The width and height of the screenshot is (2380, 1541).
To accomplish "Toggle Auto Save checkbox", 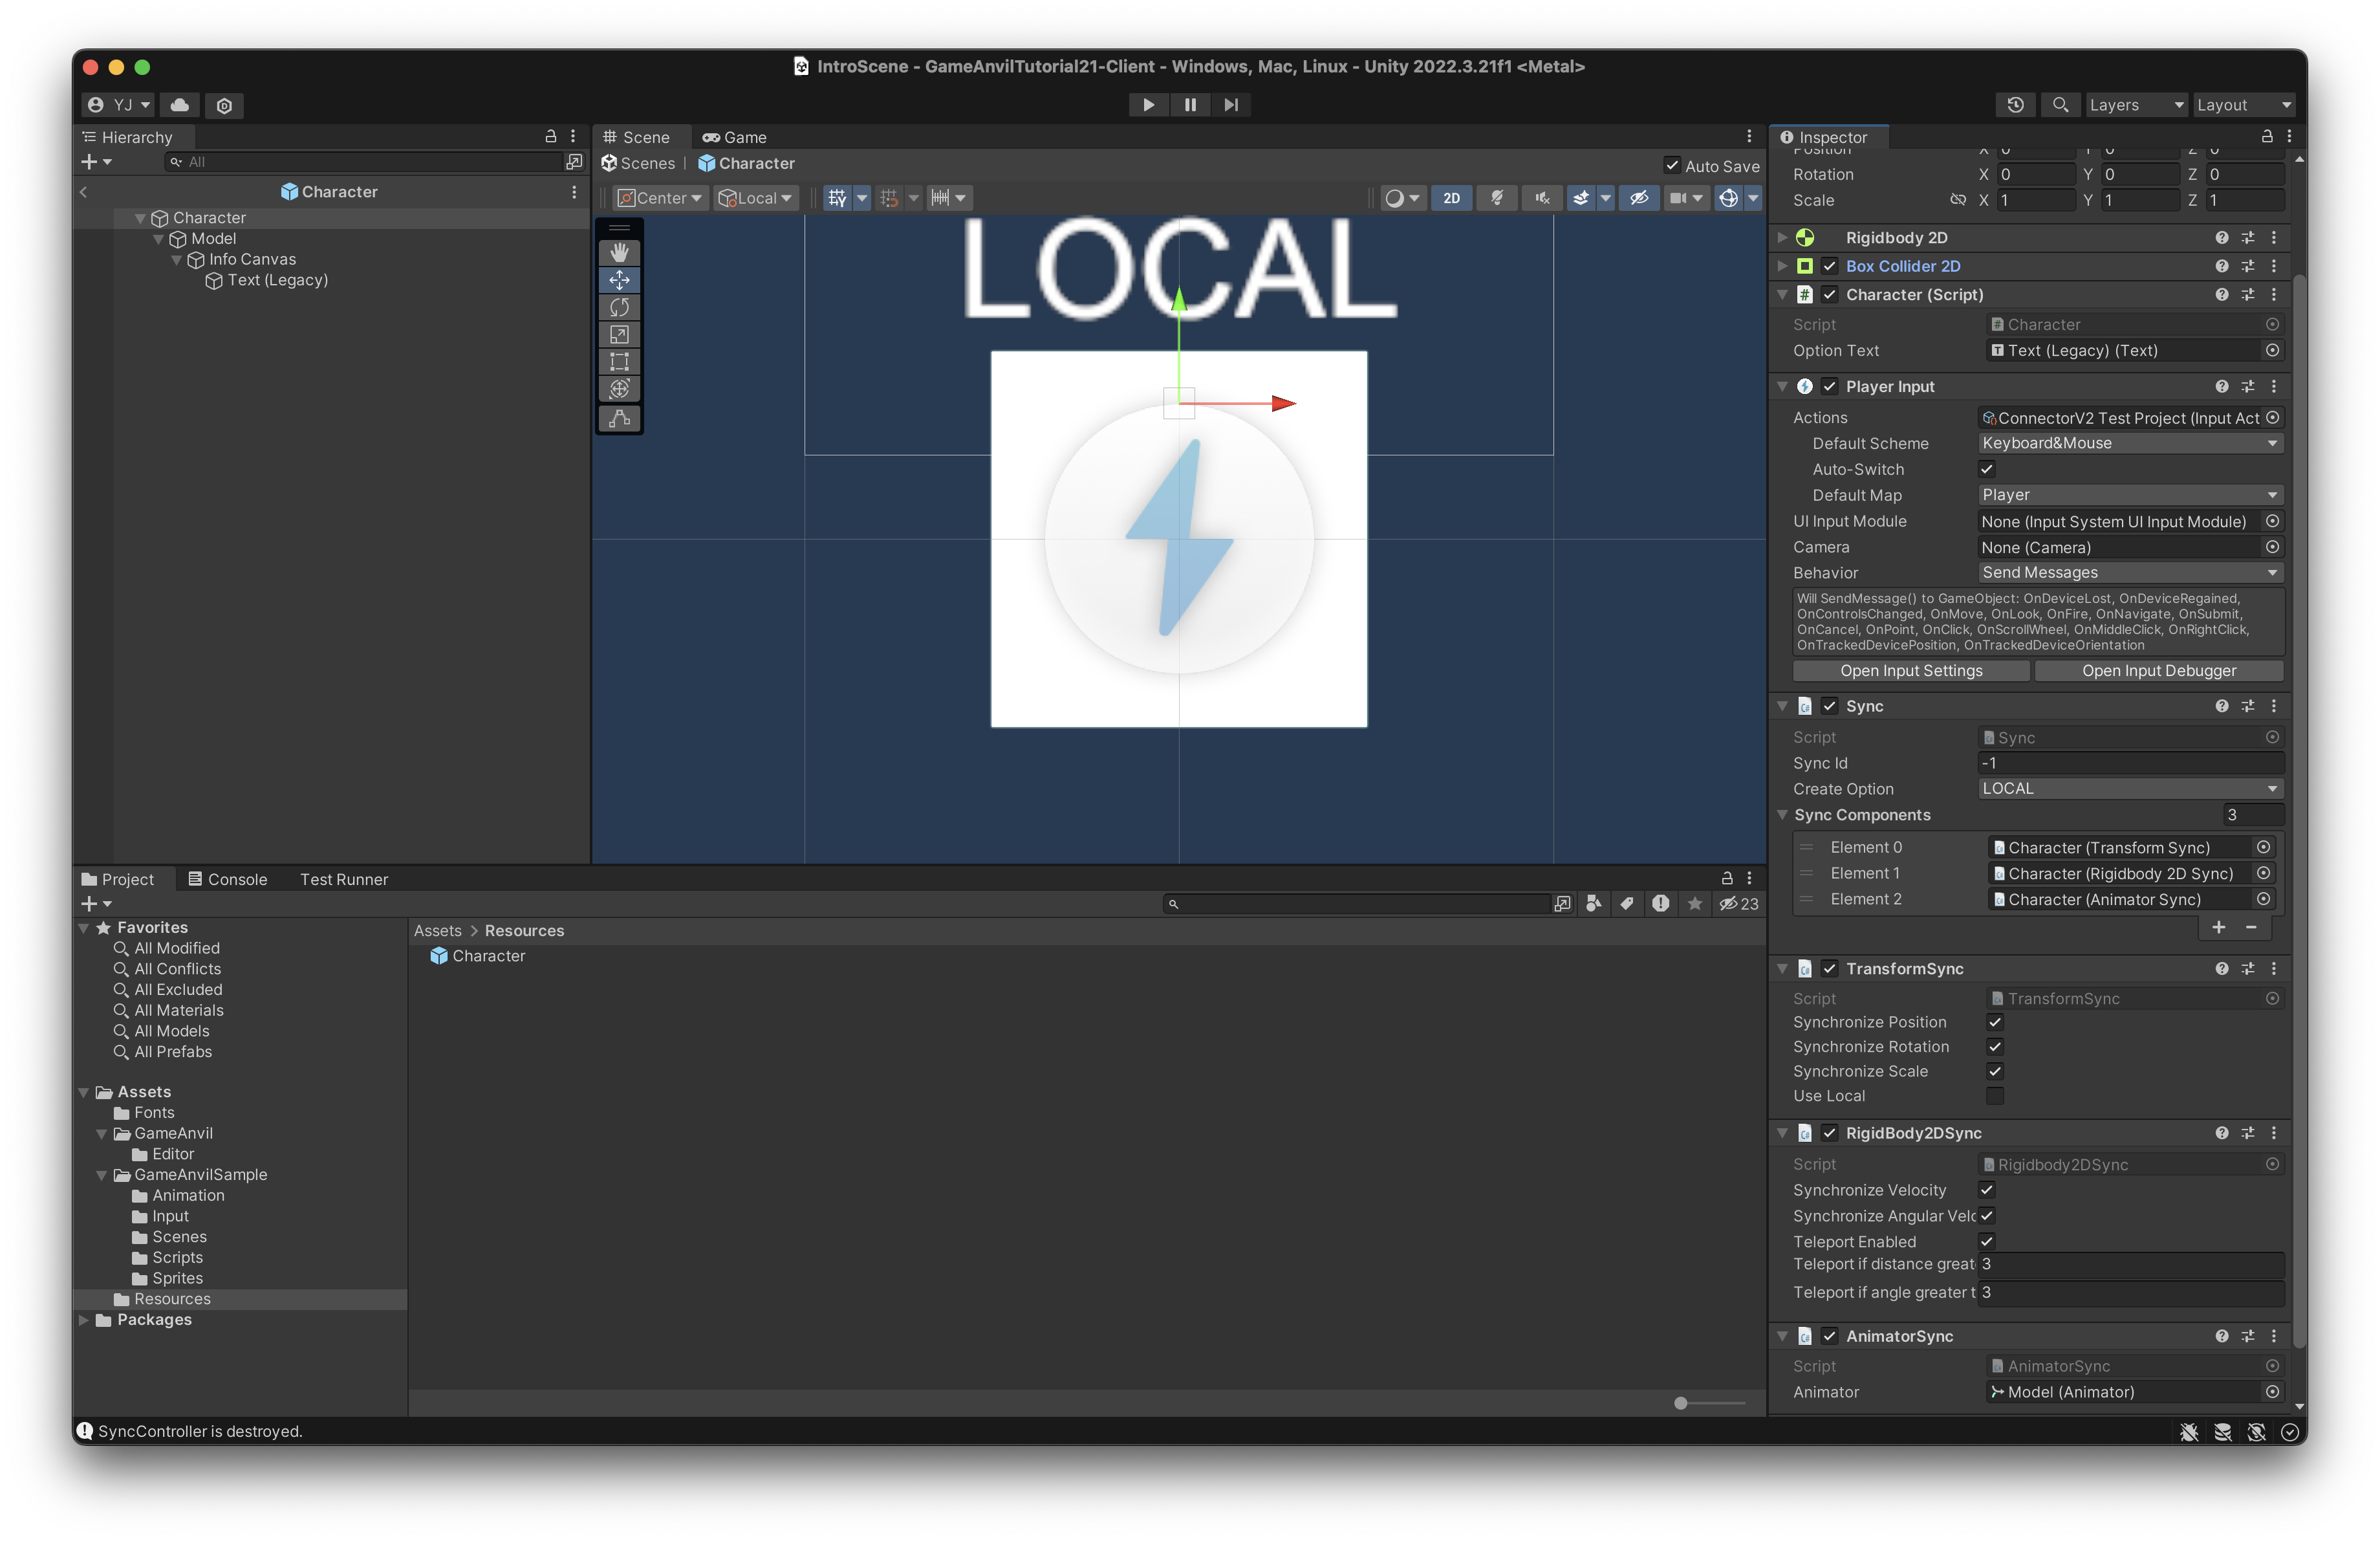I will click(x=1672, y=166).
